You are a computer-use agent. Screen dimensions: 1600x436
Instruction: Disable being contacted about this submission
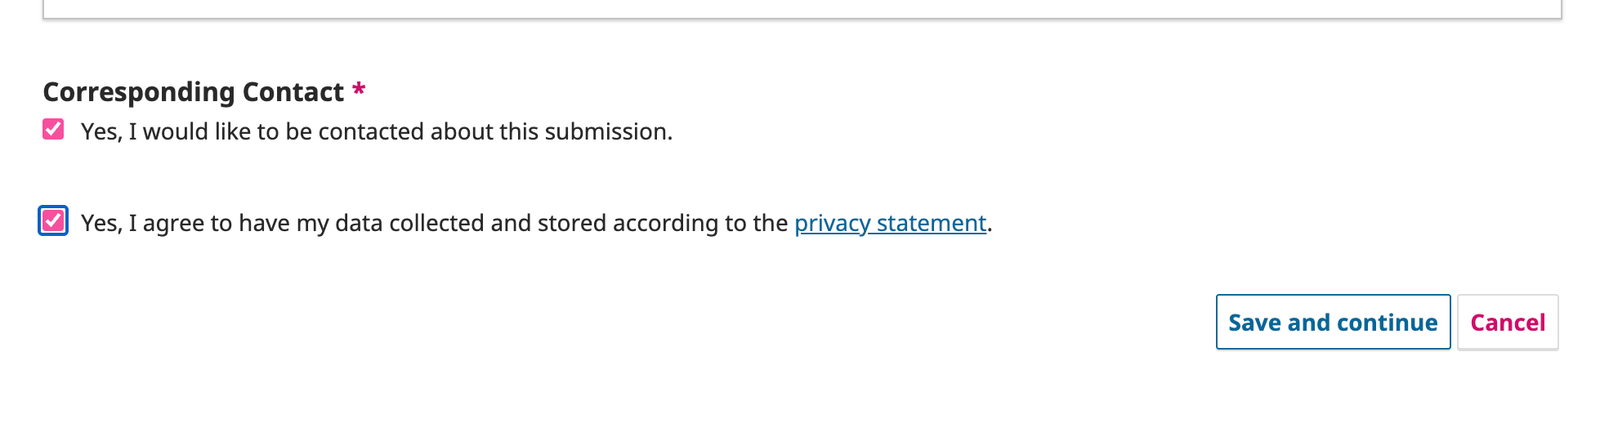[x=53, y=130]
